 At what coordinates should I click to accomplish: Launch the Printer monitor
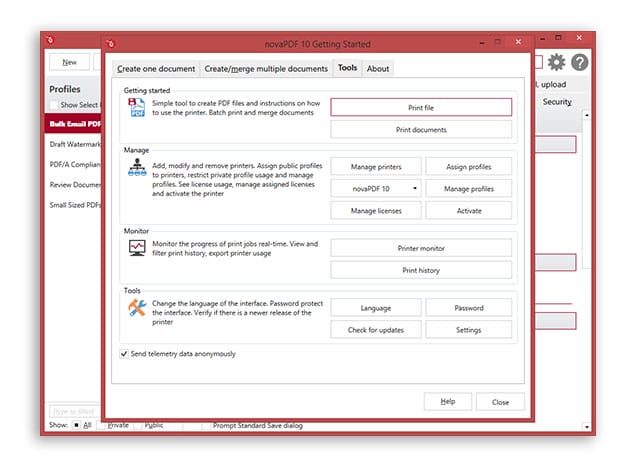[x=421, y=248]
